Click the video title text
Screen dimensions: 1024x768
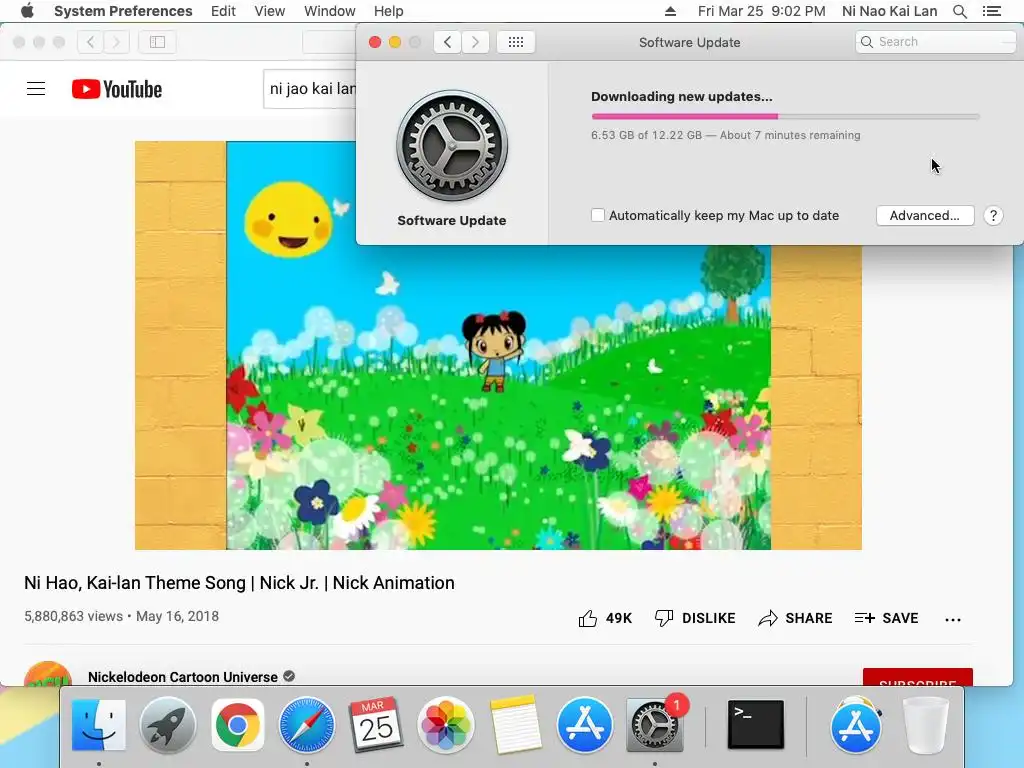[239, 583]
